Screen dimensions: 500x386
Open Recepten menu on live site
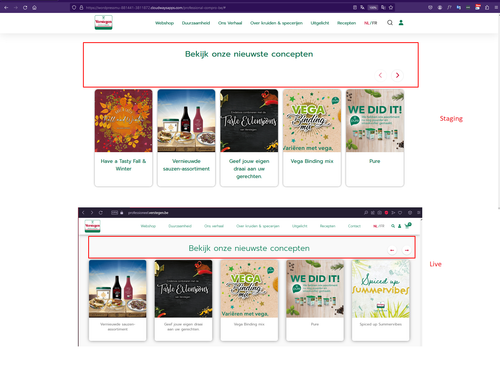[x=327, y=226]
